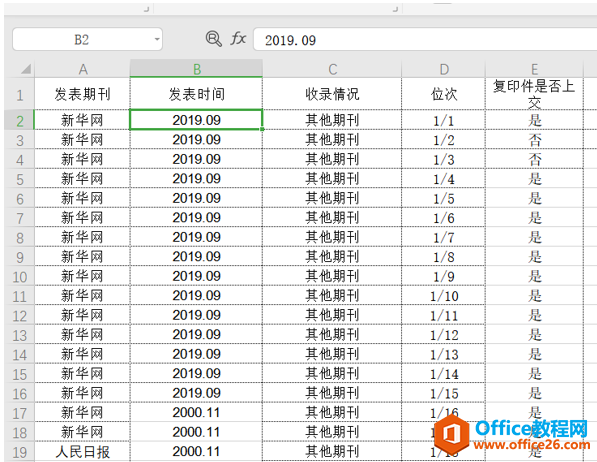Select column D header

tap(444, 69)
